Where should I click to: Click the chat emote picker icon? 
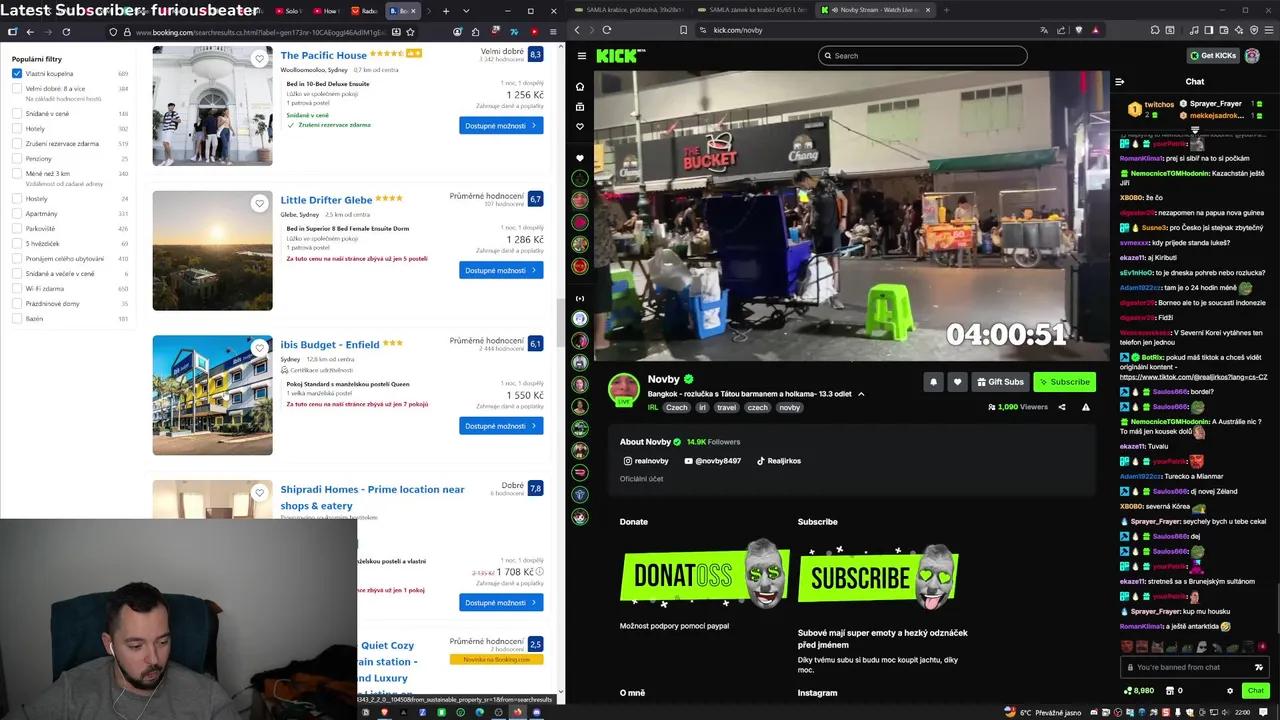(x=1259, y=667)
